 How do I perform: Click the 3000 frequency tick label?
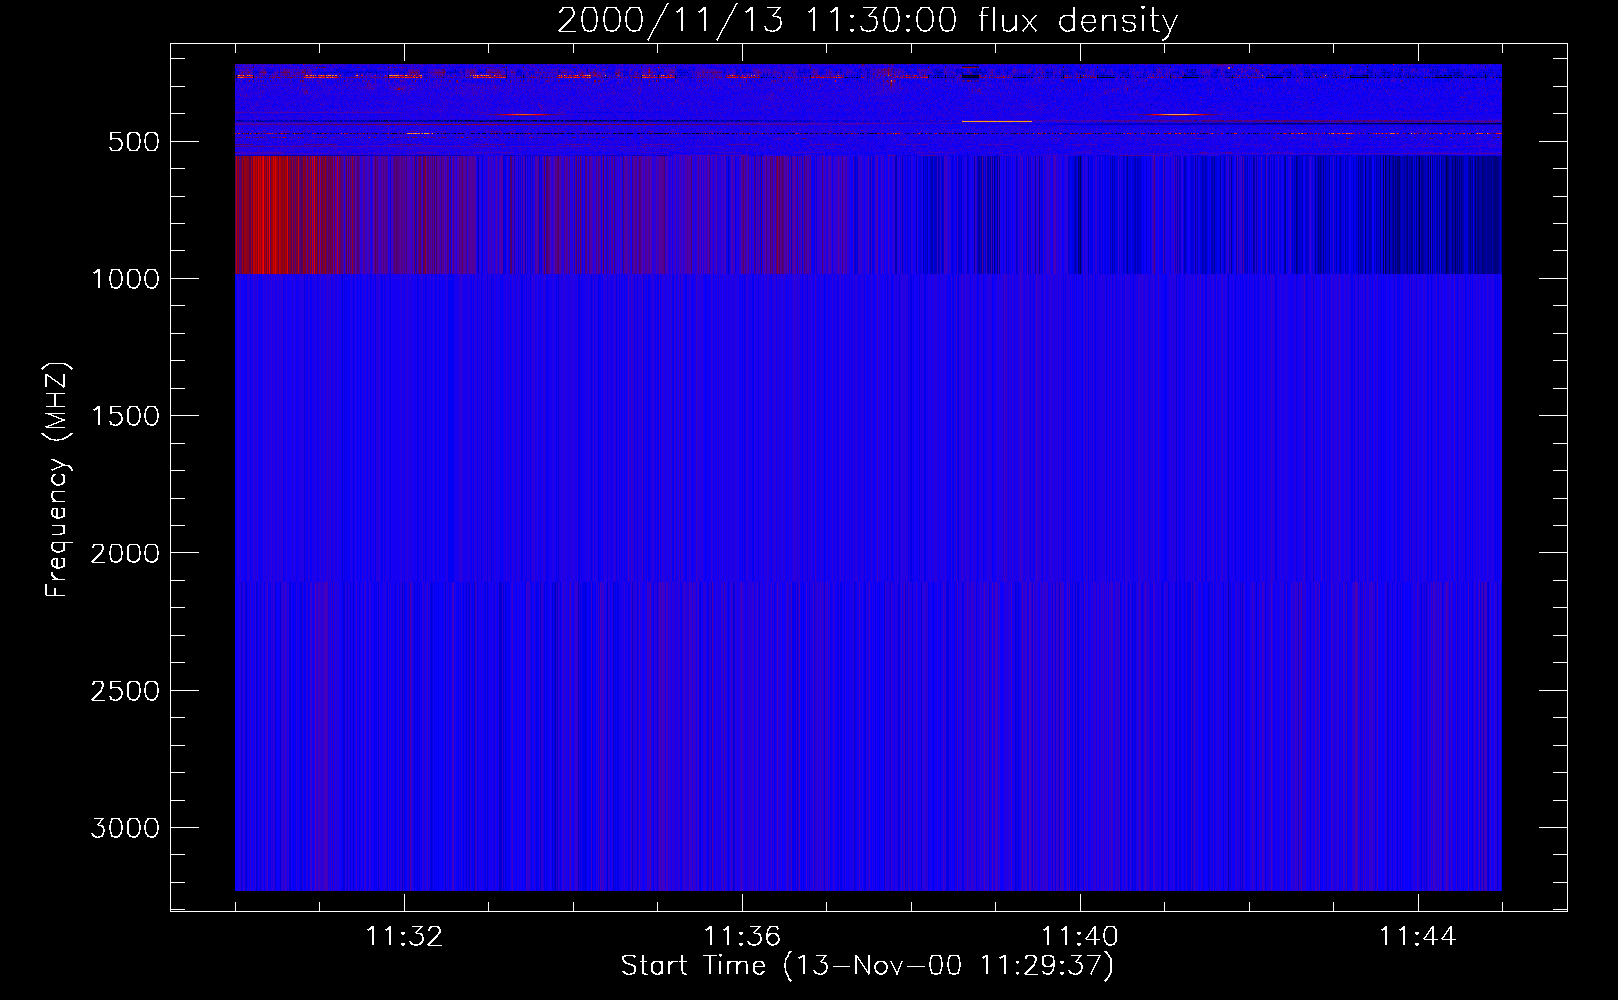125,828
